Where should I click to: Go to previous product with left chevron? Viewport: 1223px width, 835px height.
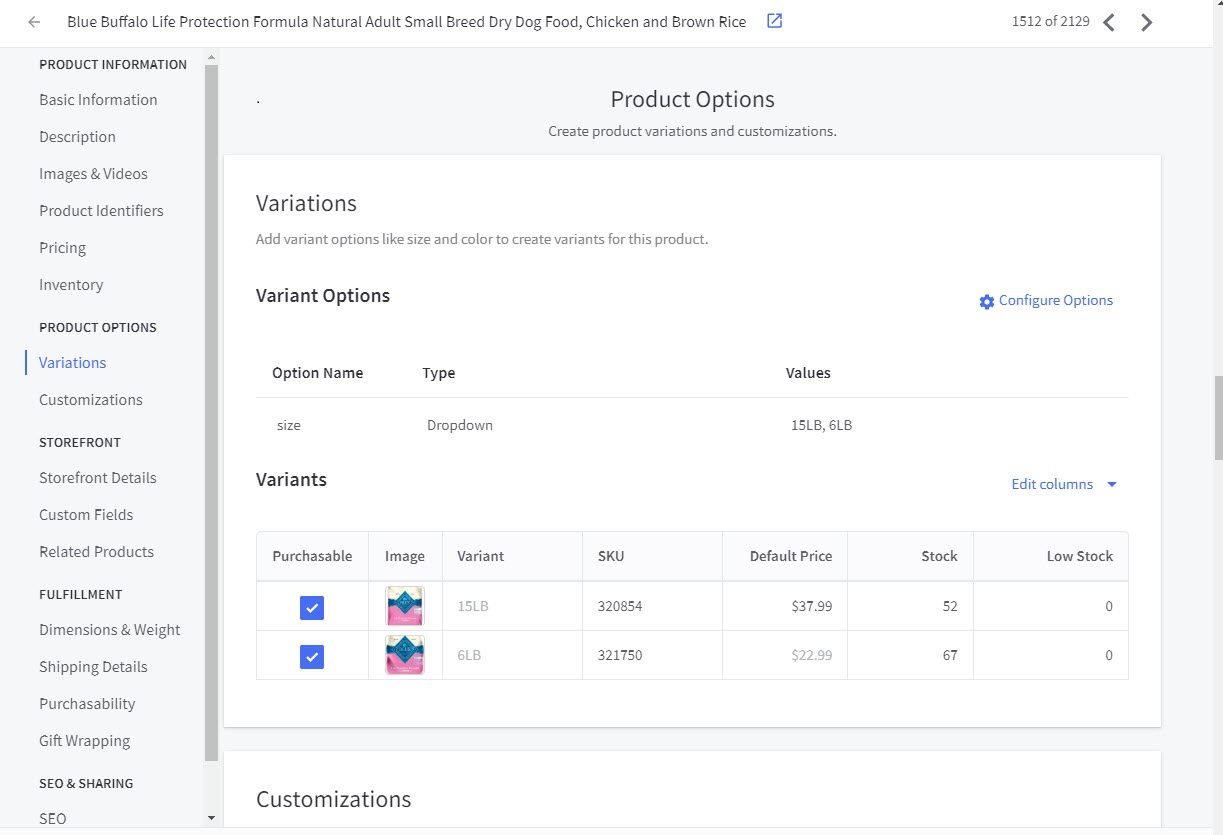coord(1109,22)
